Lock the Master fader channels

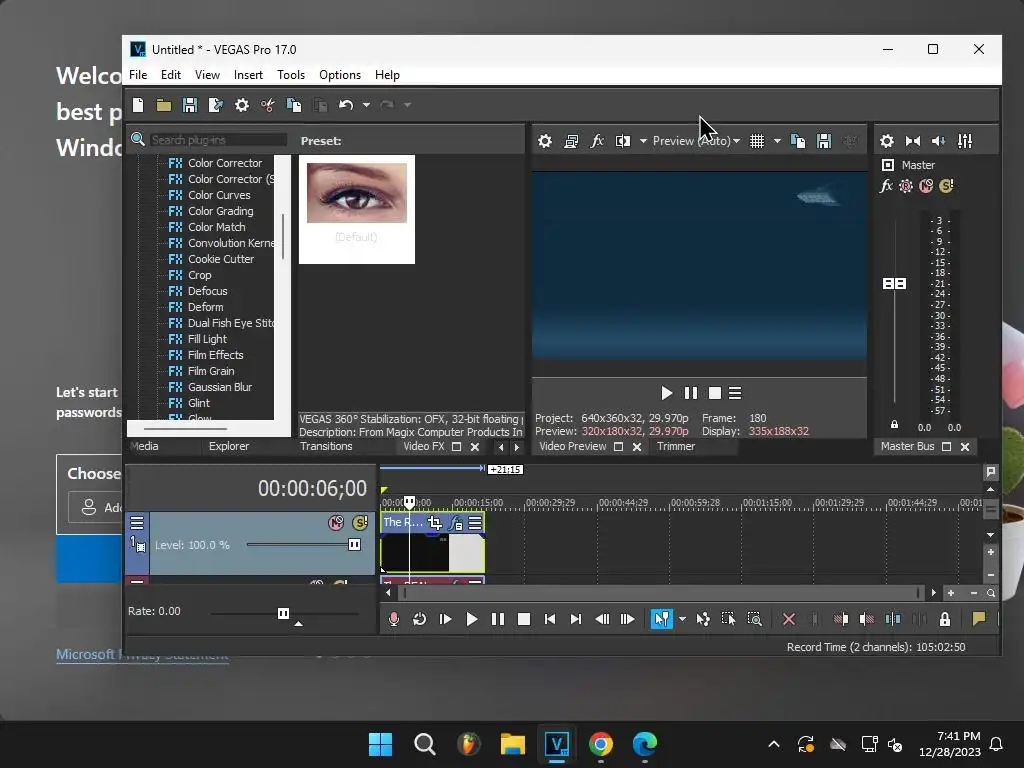[x=894, y=424]
